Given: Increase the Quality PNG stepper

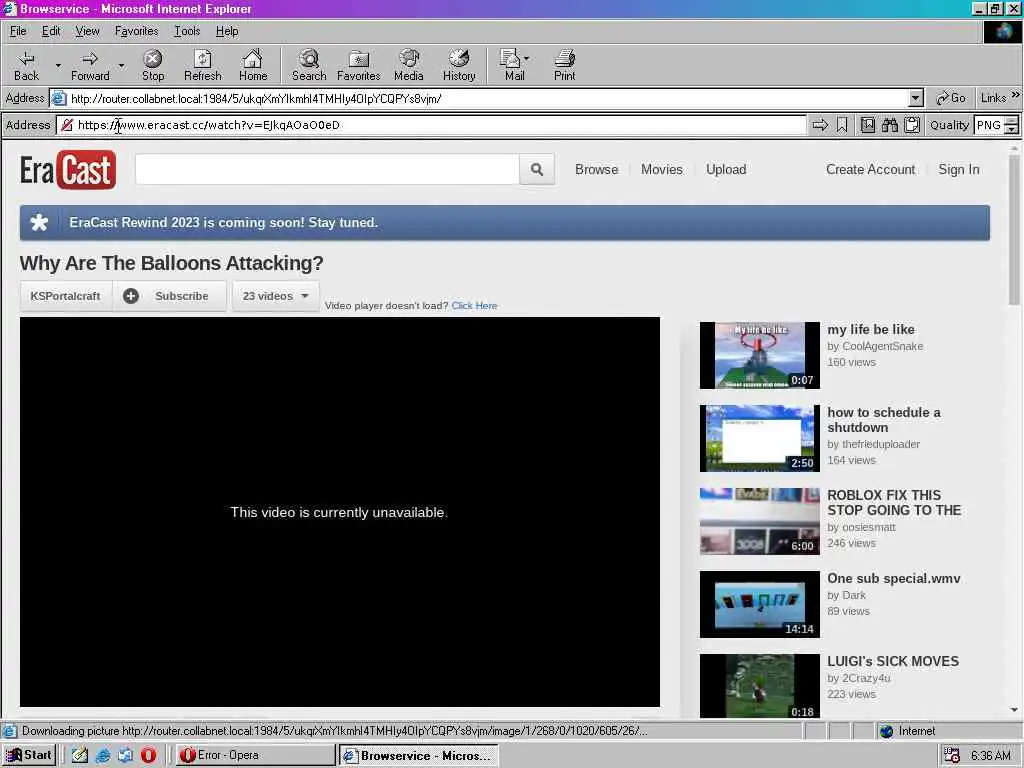Looking at the screenshot, I should coord(1012,120).
